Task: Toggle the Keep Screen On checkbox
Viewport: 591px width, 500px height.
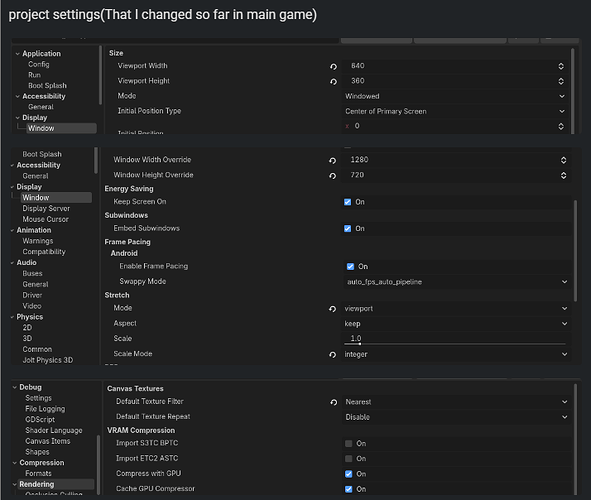Action: 348,202
